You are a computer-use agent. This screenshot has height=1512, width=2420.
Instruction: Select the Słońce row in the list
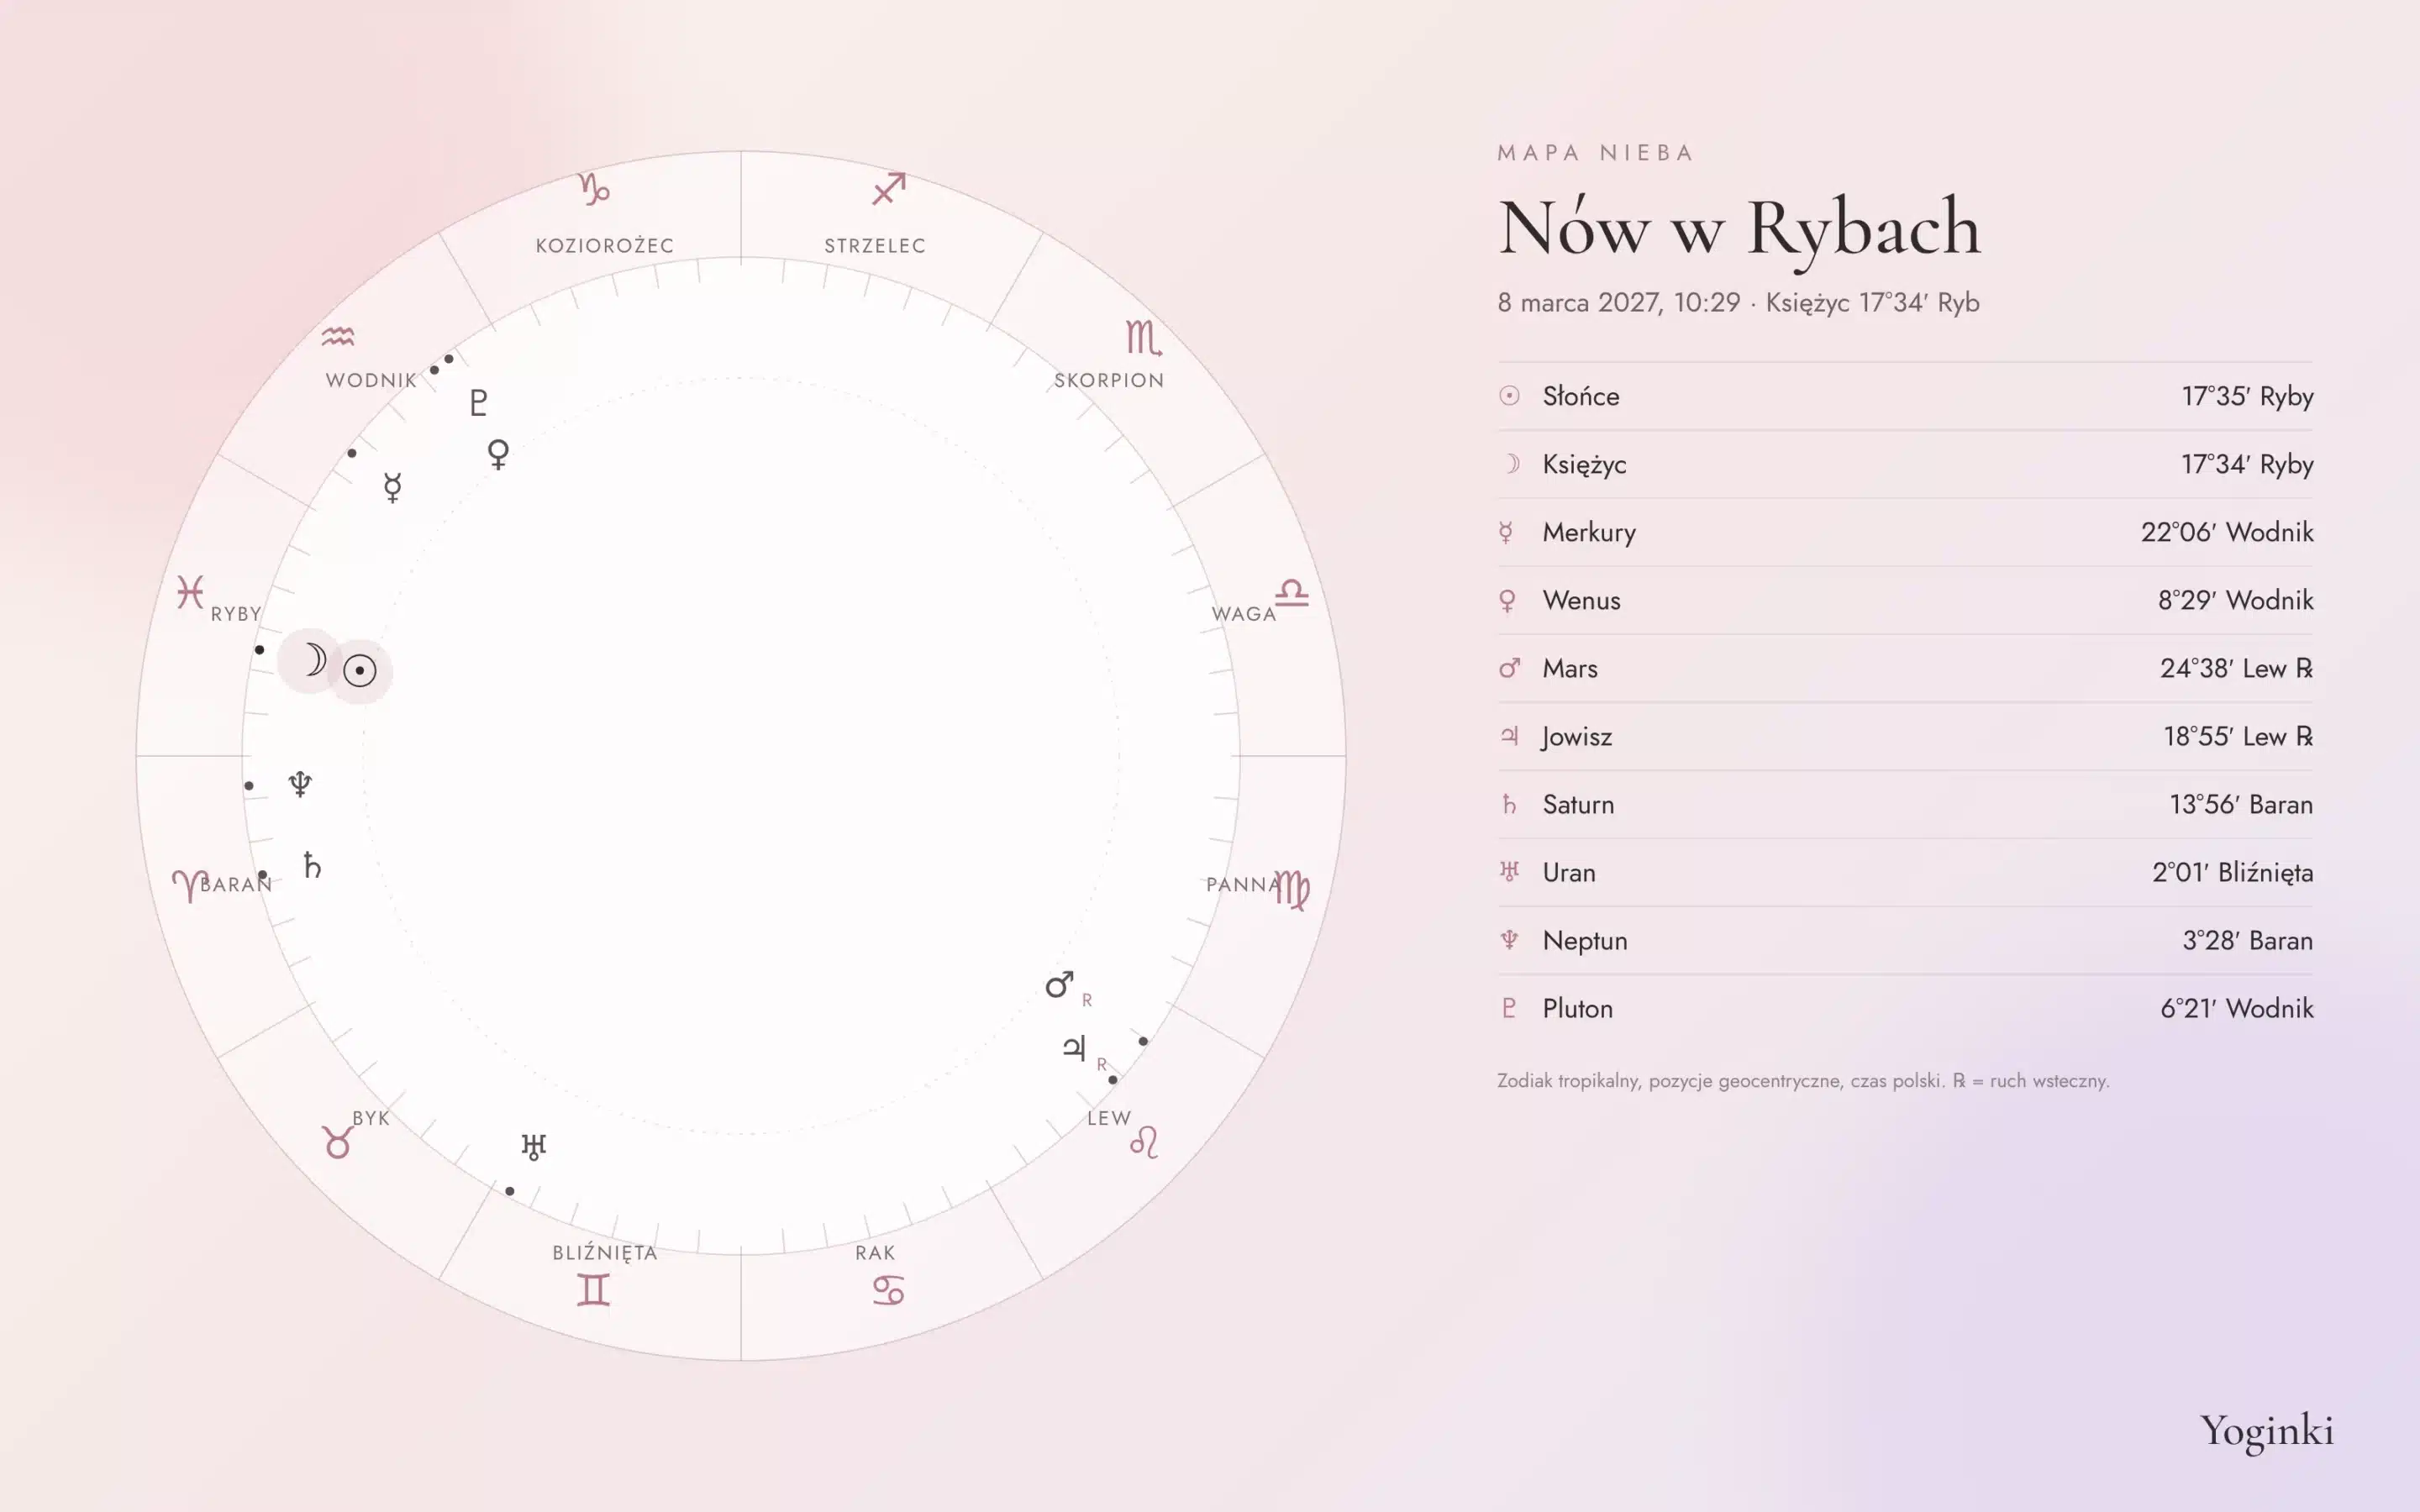click(1905, 396)
